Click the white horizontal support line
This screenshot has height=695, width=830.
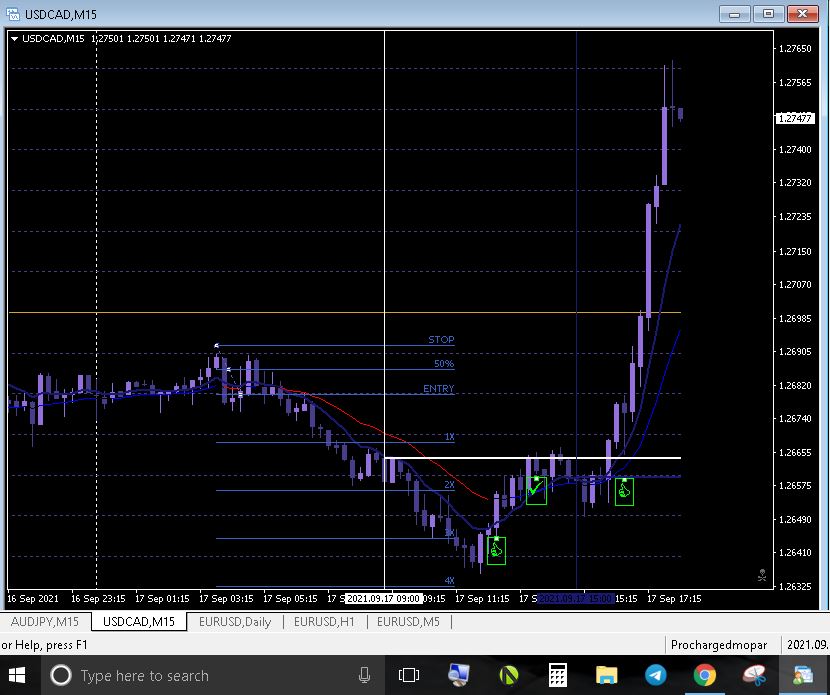(533, 457)
